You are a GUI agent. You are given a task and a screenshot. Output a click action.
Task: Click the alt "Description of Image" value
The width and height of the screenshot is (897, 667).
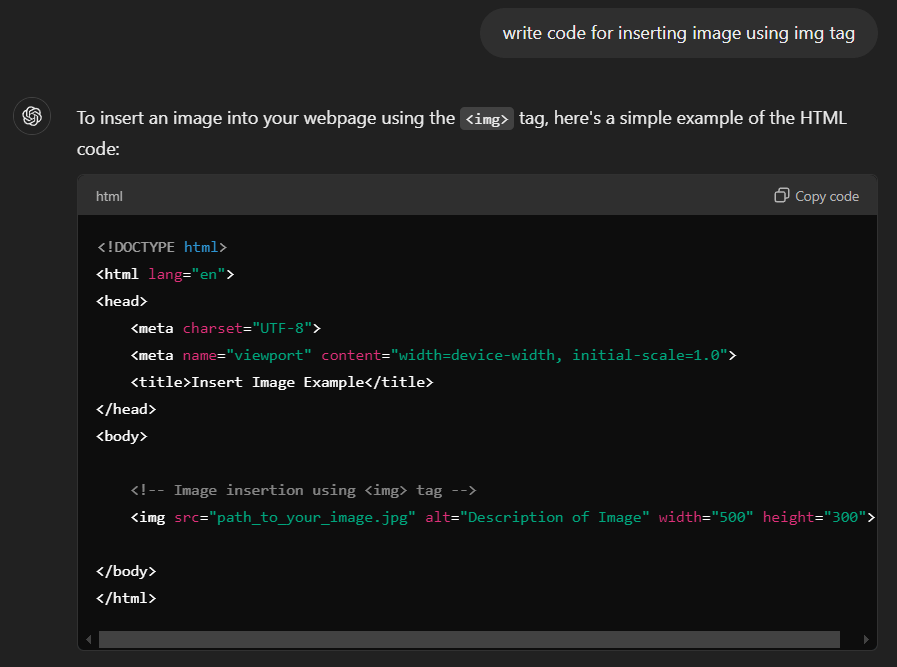point(556,517)
